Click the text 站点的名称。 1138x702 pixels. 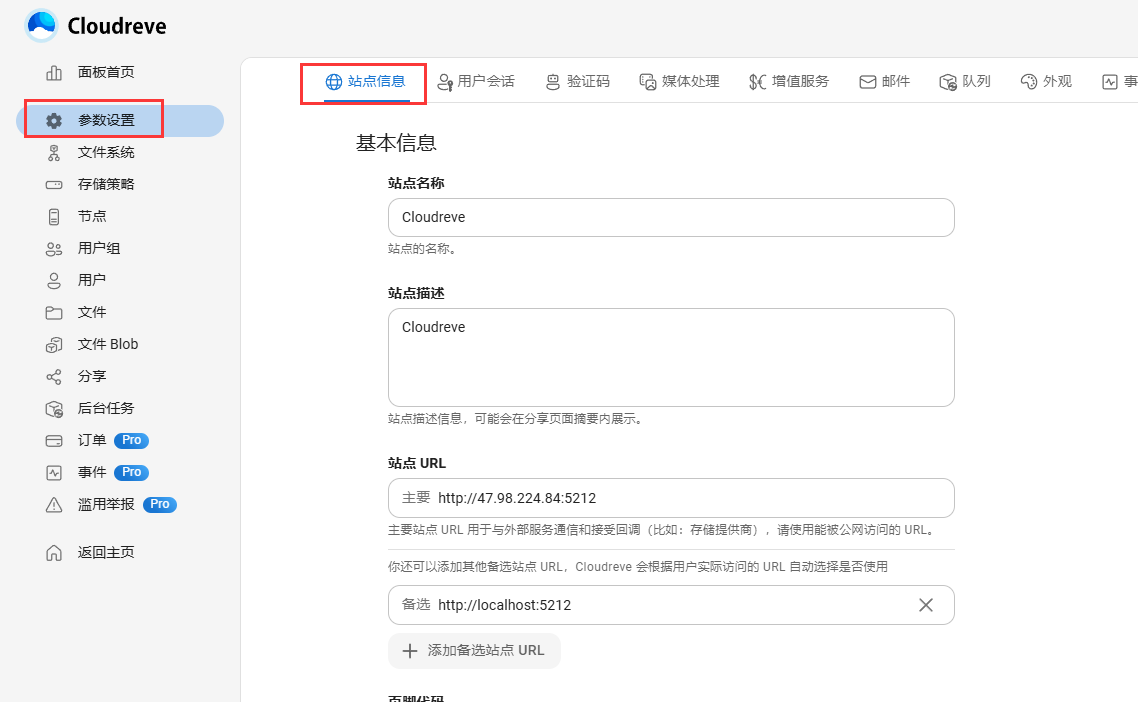(422, 249)
